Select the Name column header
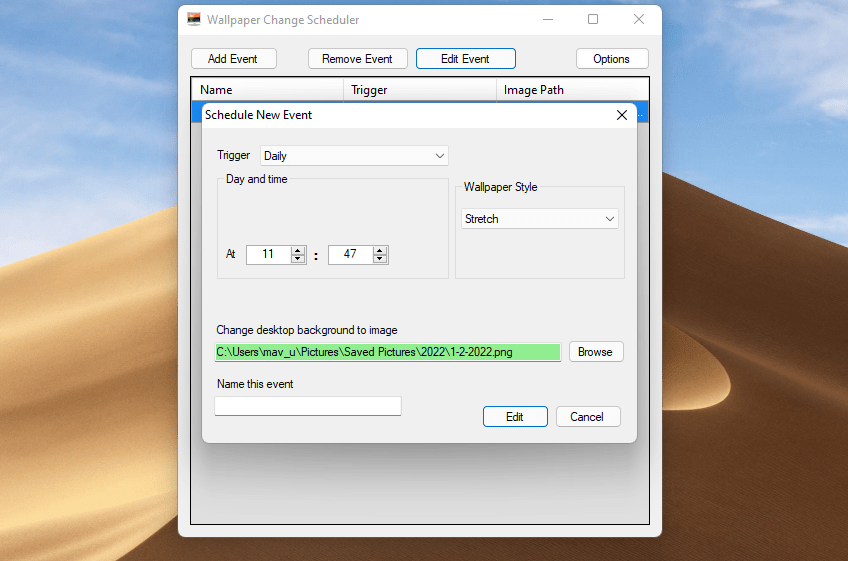The image size is (848, 561). click(x=268, y=90)
